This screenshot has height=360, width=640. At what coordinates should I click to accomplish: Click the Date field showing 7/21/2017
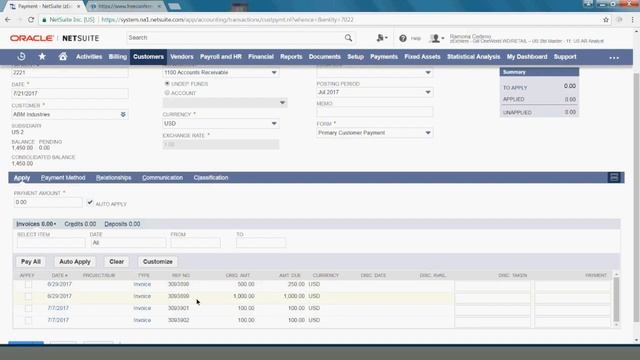coord(70,93)
